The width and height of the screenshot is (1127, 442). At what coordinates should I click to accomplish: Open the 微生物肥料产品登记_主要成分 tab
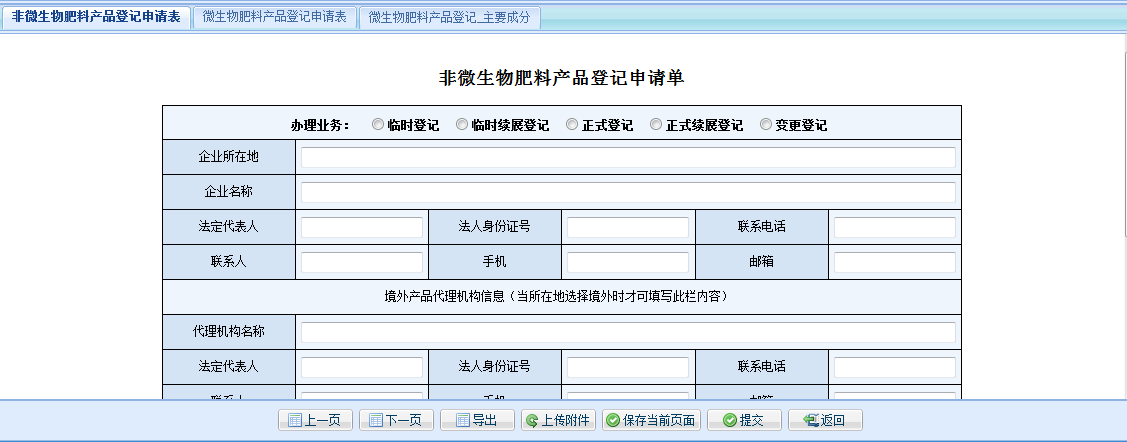pyautogui.click(x=450, y=18)
